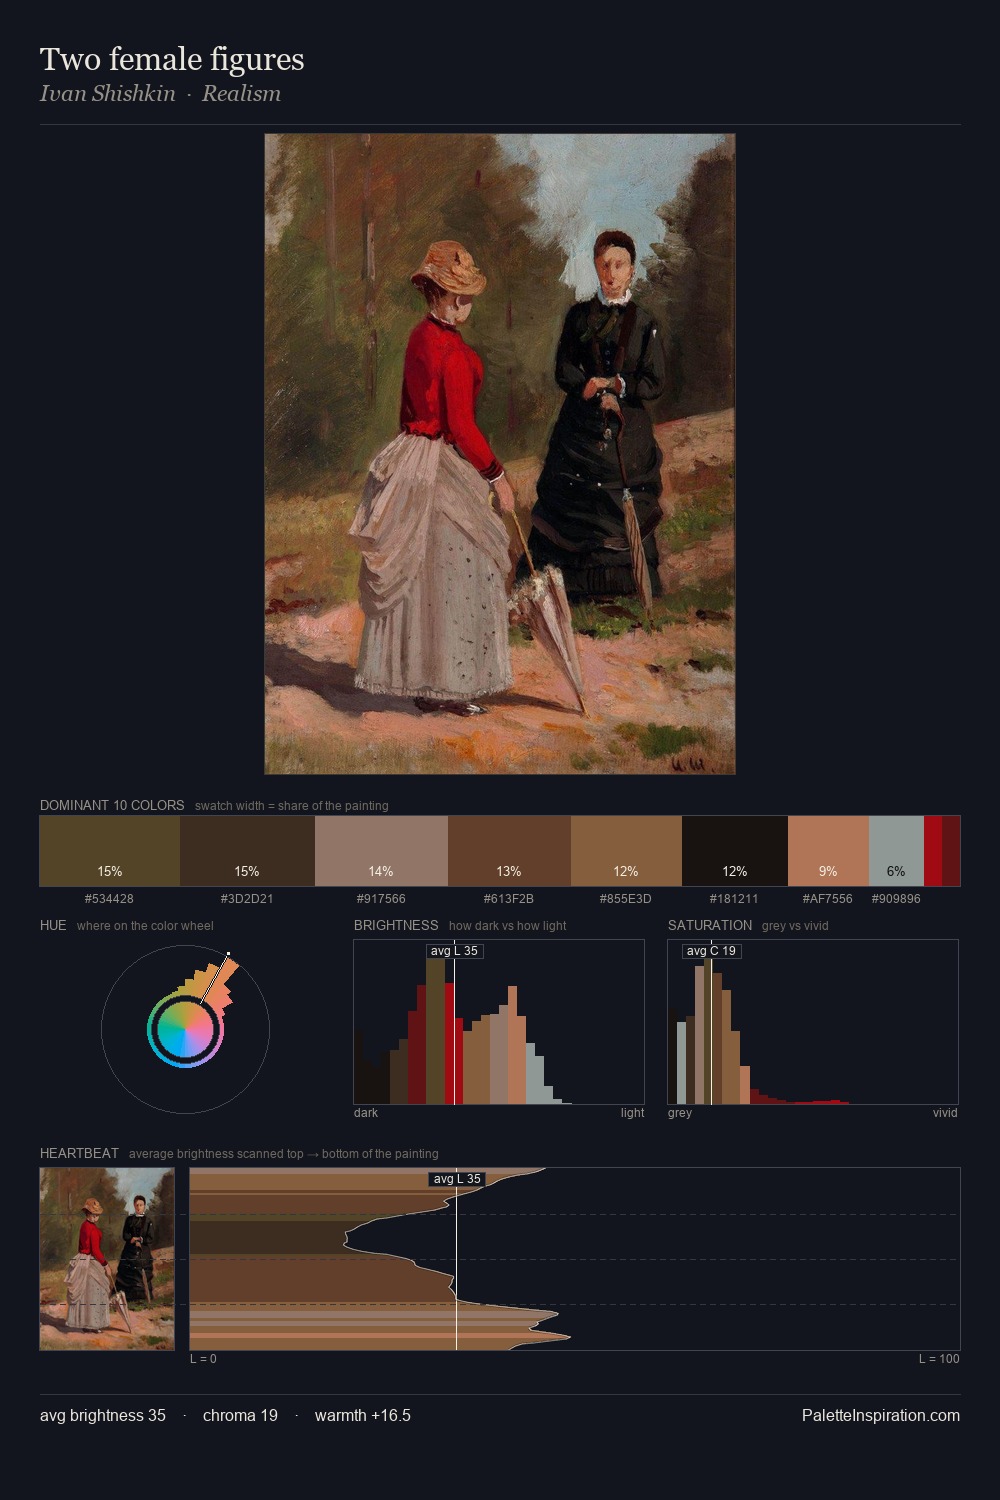Select the #855E3D tan swatch
Viewport: 1000px width, 1500px height.
pyautogui.click(x=626, y=851)
